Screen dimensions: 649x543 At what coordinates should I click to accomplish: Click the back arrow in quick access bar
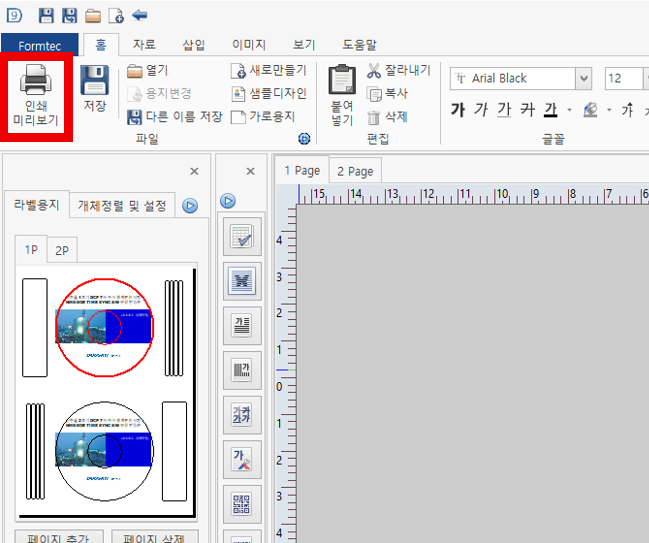[x=140, y=15]
